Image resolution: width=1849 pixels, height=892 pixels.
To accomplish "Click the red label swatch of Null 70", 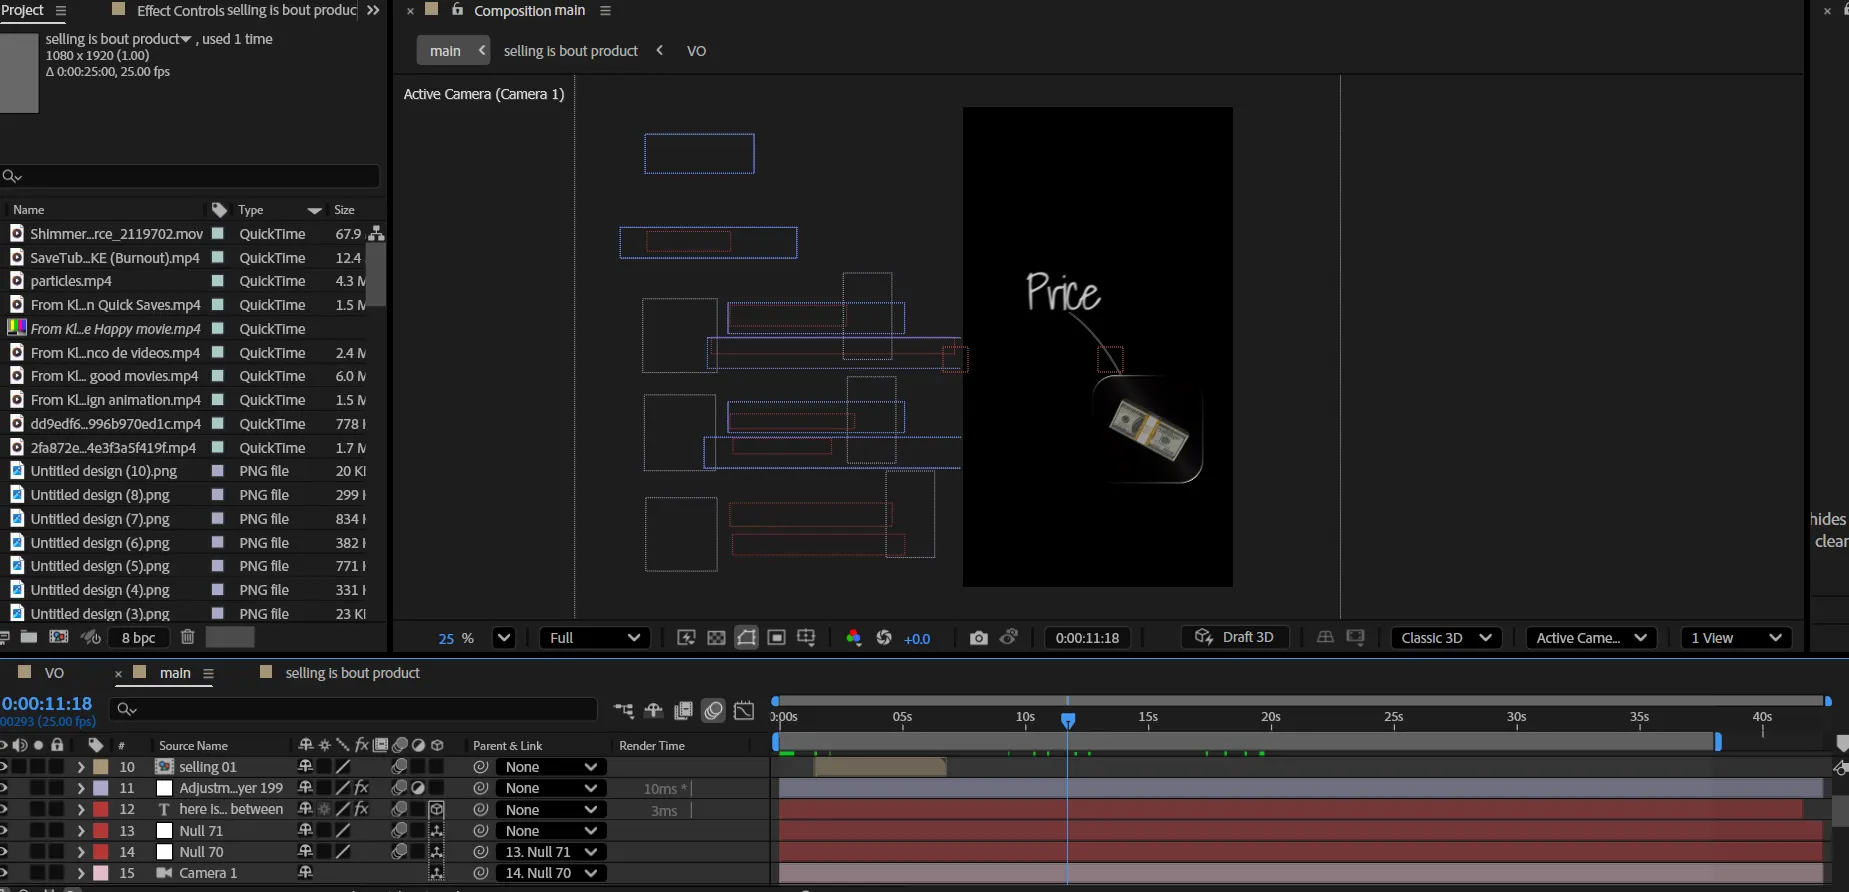I will [x=101, y=852].
